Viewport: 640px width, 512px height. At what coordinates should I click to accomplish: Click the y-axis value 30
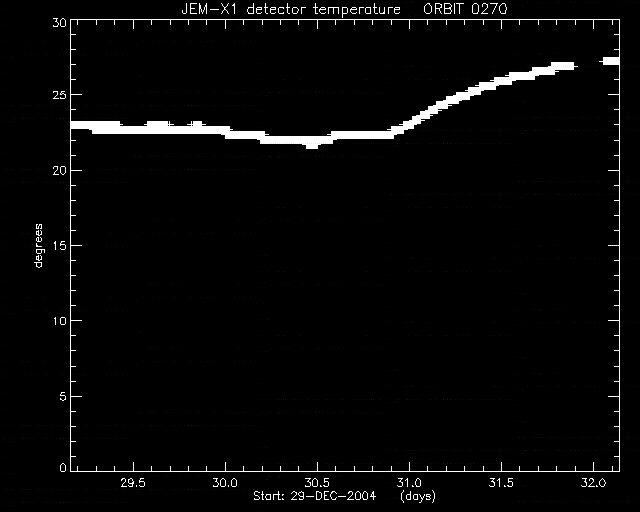[59, 22]
